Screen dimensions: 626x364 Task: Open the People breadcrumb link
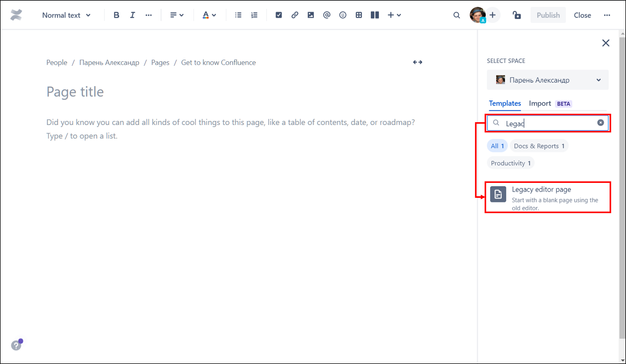(x=57, y=62)
